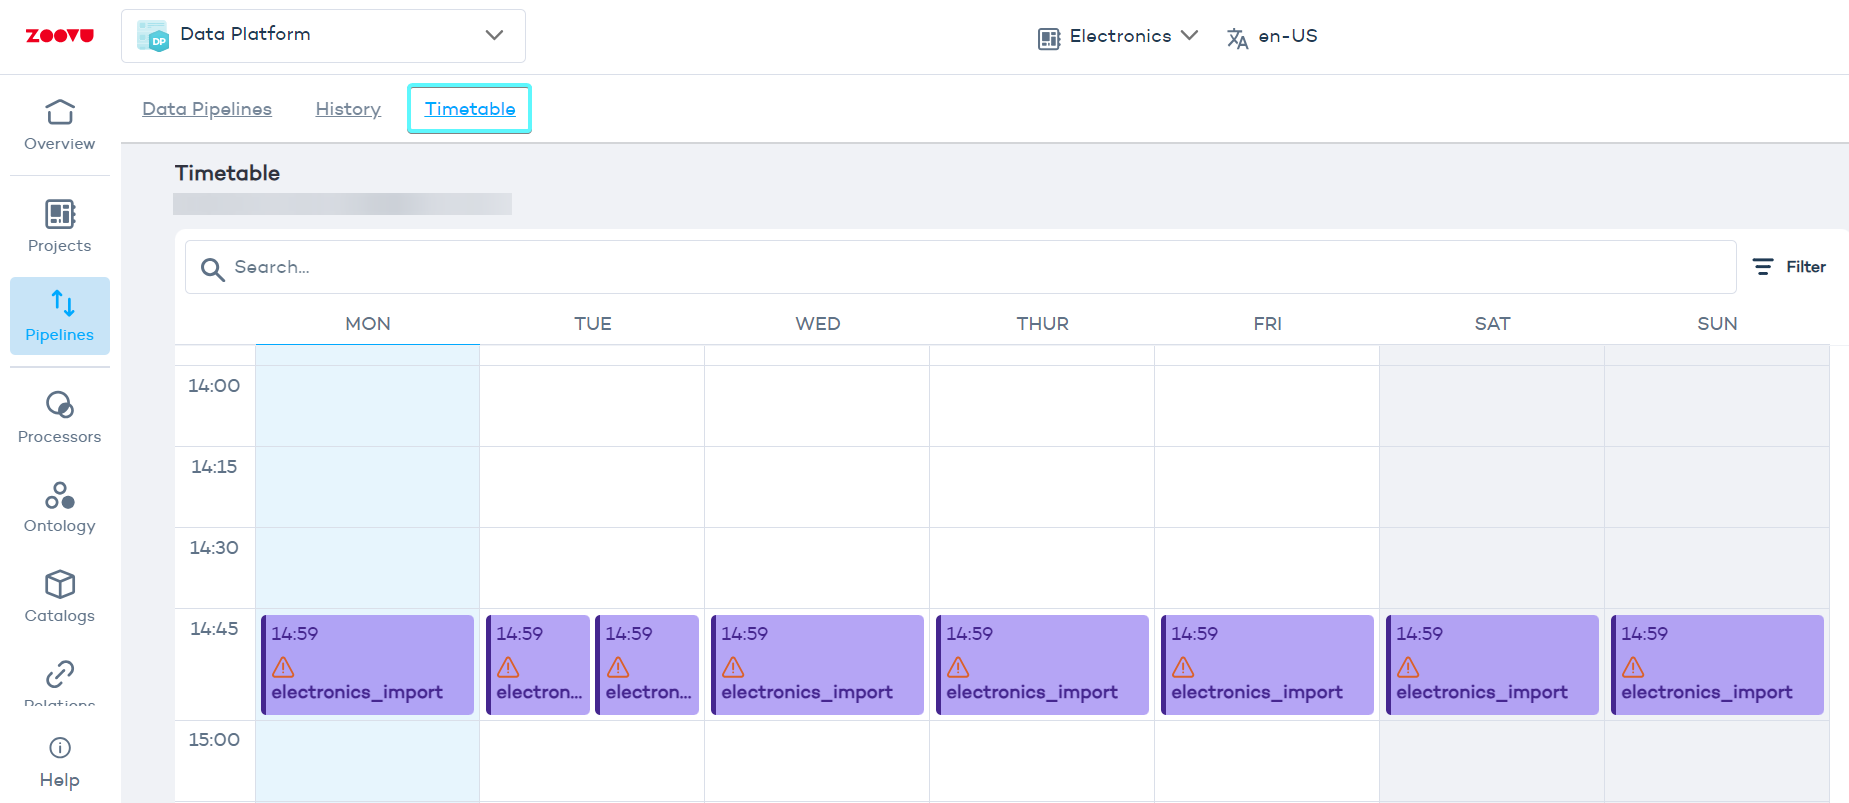This screenshot has width=1849, height=803.
Task: Click the Relations link icon
Action: click(x=60, y=675)
